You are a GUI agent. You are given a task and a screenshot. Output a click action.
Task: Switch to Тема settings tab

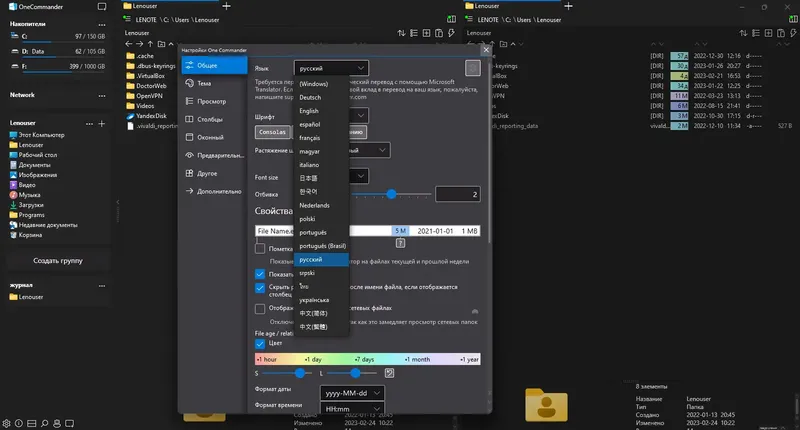click(214, 83)
